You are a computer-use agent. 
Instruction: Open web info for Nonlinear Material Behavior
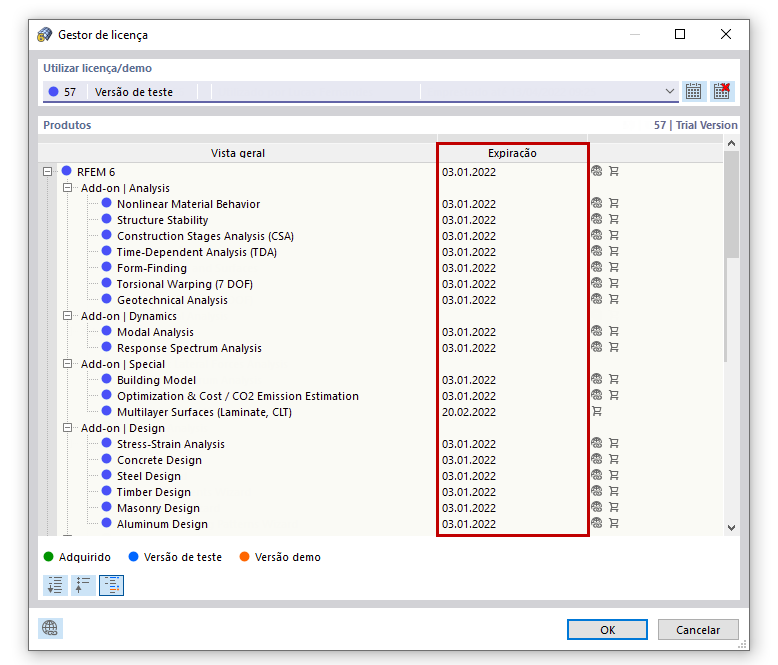[596, 203]
